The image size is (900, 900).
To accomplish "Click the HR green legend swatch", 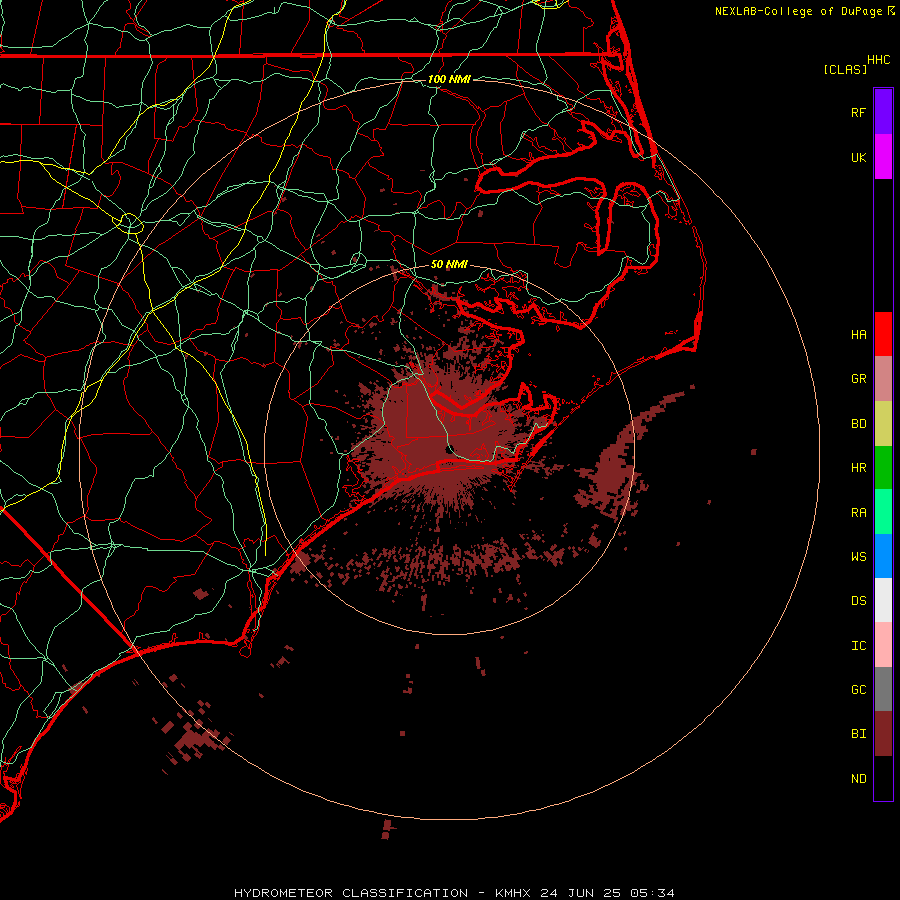I will [x=883, y=468].
